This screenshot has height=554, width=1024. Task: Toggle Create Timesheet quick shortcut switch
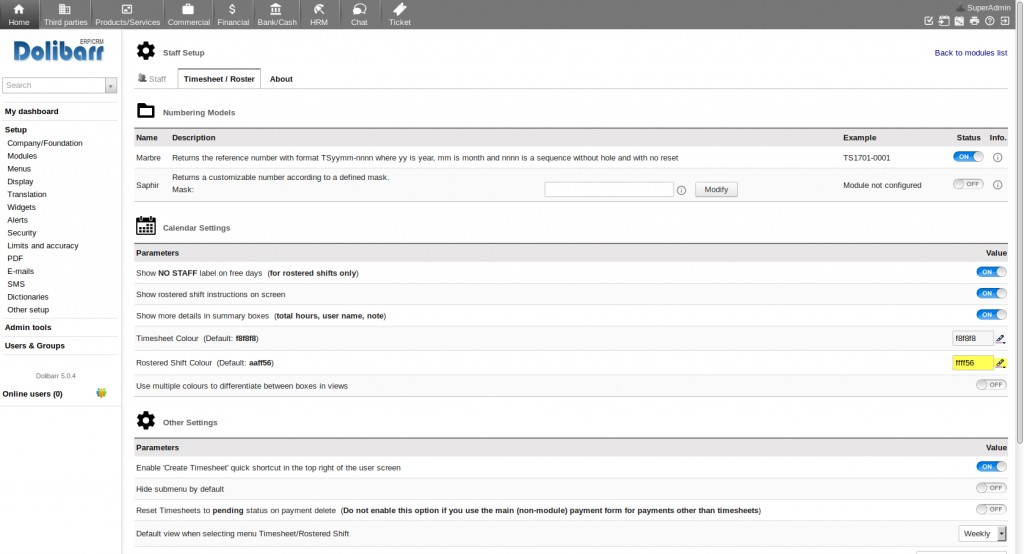click(x=991, y=466)
